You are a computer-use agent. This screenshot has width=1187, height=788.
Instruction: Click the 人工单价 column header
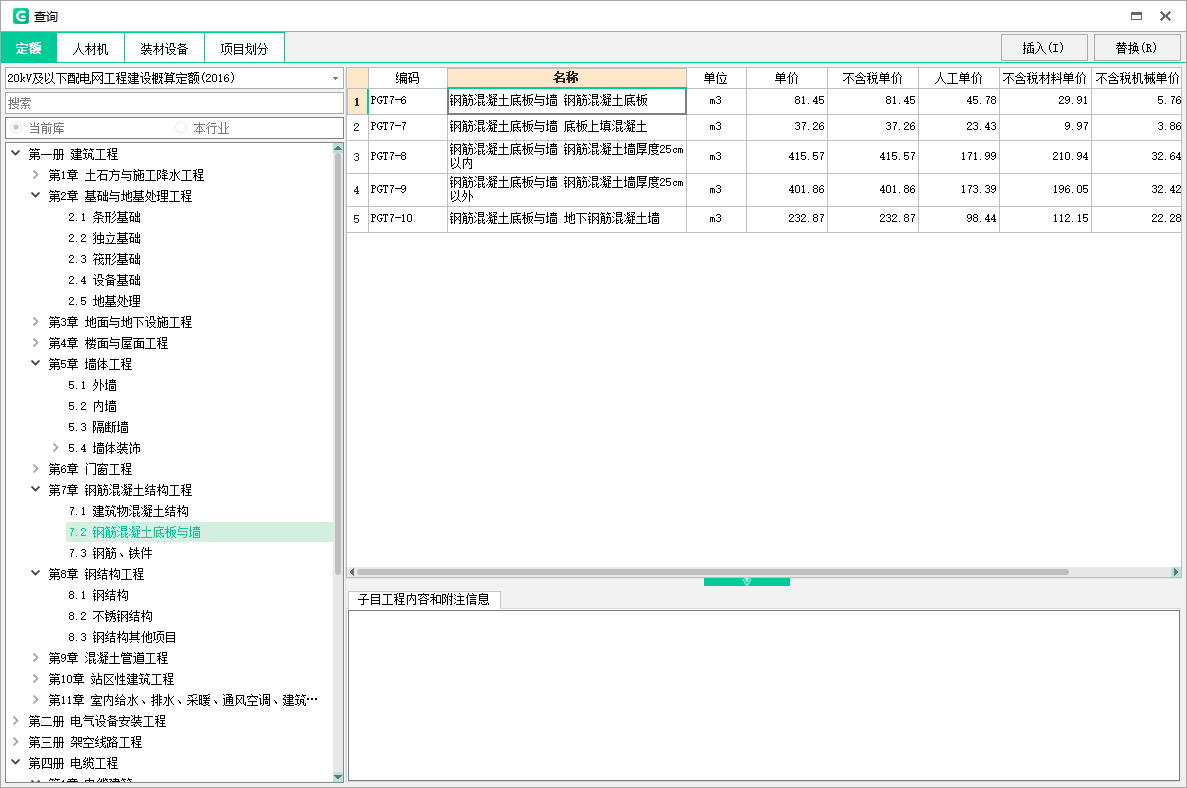958,78
